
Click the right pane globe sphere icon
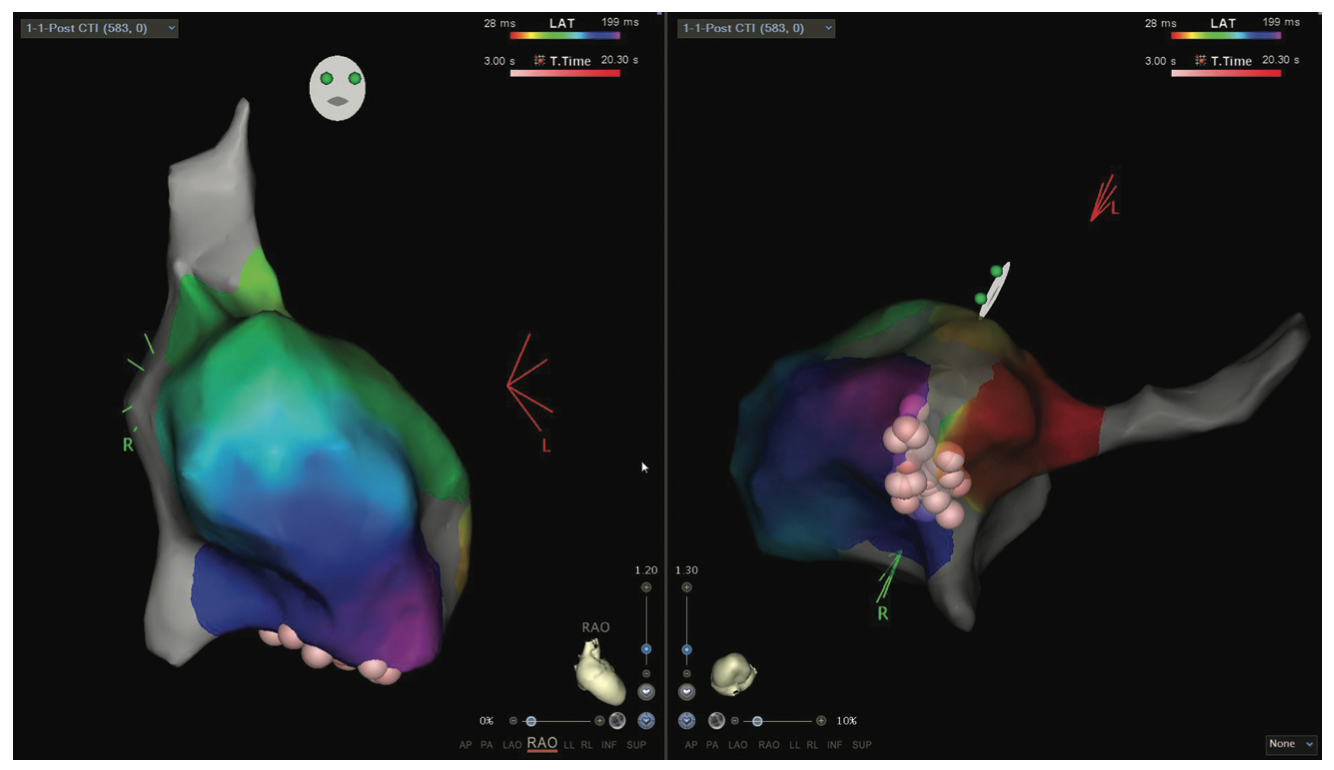(716, 720)
